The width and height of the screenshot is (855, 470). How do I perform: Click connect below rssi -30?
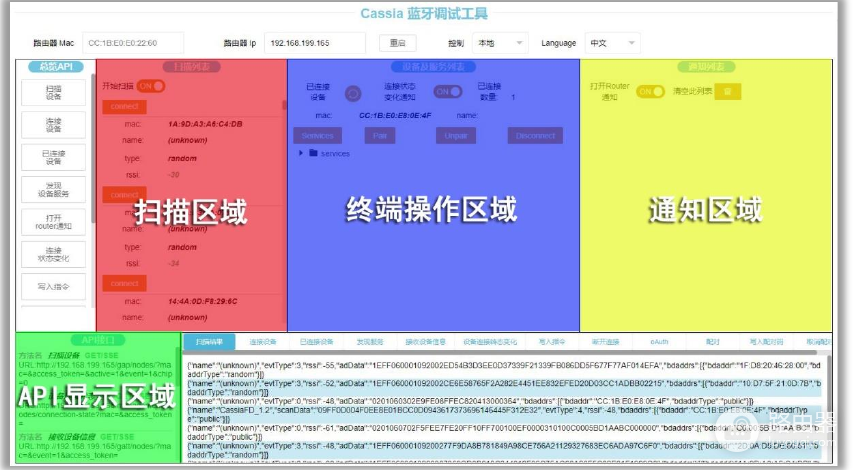(124, 195)
